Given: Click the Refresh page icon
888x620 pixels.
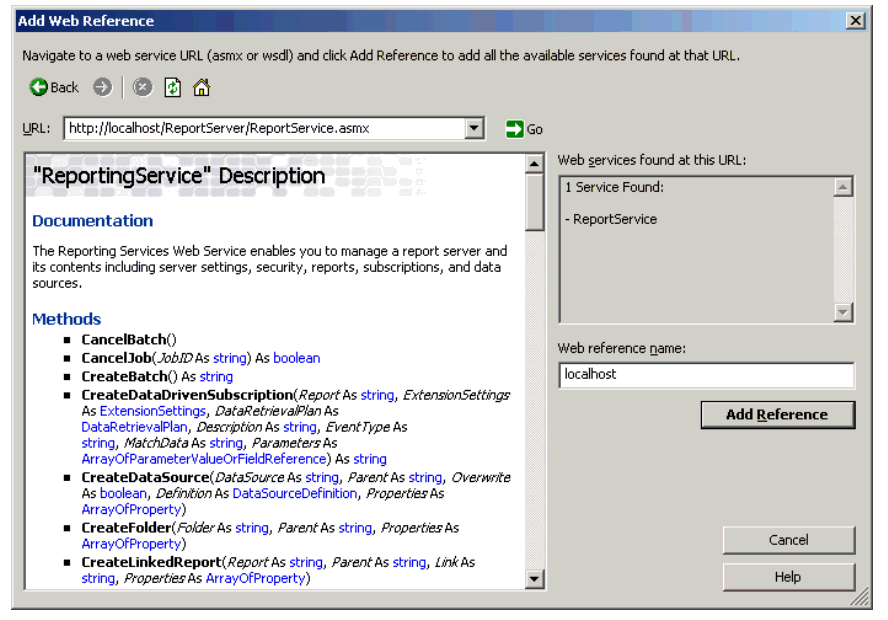Looking at the screenshot, I should pos(171,87).
